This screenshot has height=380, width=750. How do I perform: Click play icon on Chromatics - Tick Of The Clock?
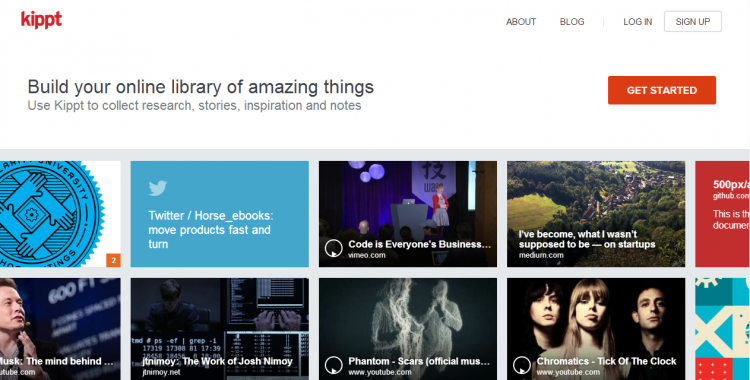click(522, 366)
